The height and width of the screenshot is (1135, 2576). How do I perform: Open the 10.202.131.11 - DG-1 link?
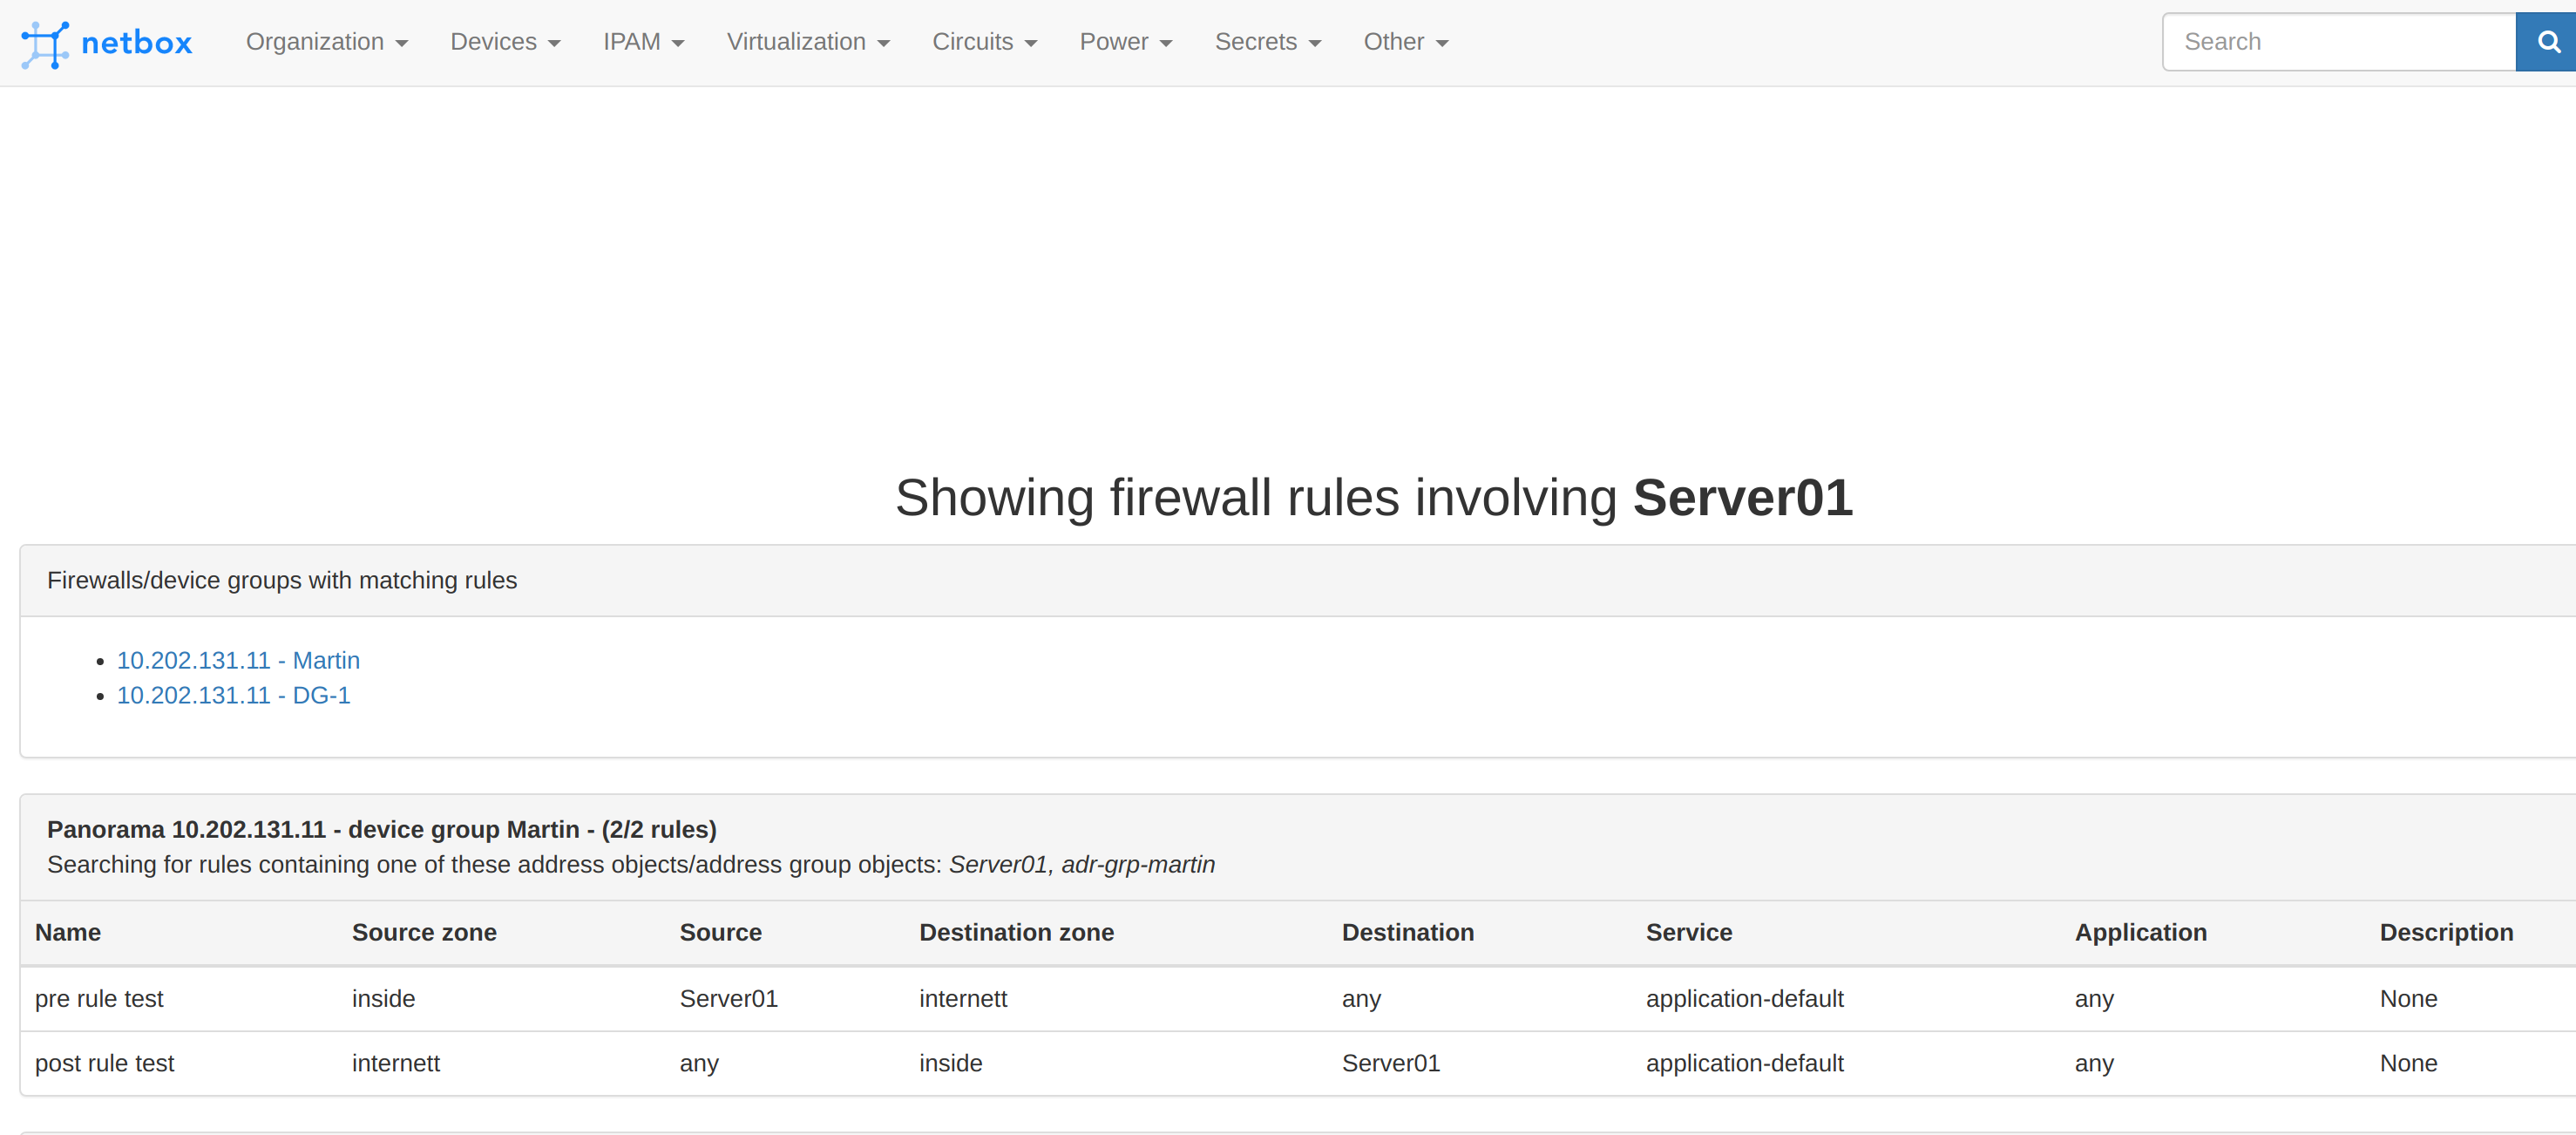[x=233, y=695]
